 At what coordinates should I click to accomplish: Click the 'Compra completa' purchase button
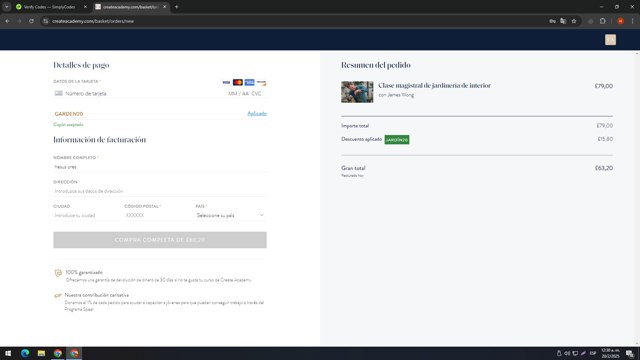(x=160, y=240)
